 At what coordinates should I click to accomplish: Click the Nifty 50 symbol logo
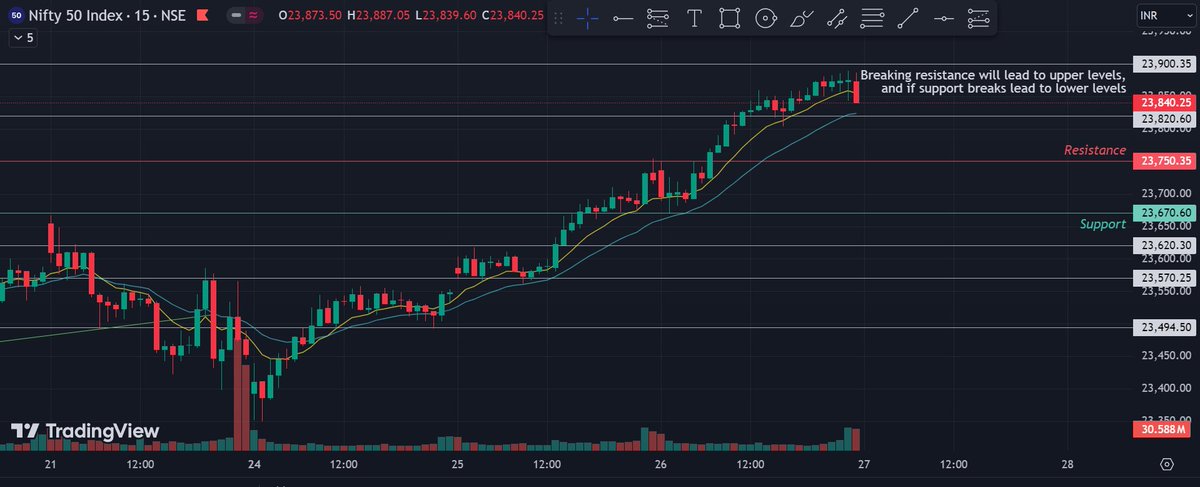coord(17,16)
